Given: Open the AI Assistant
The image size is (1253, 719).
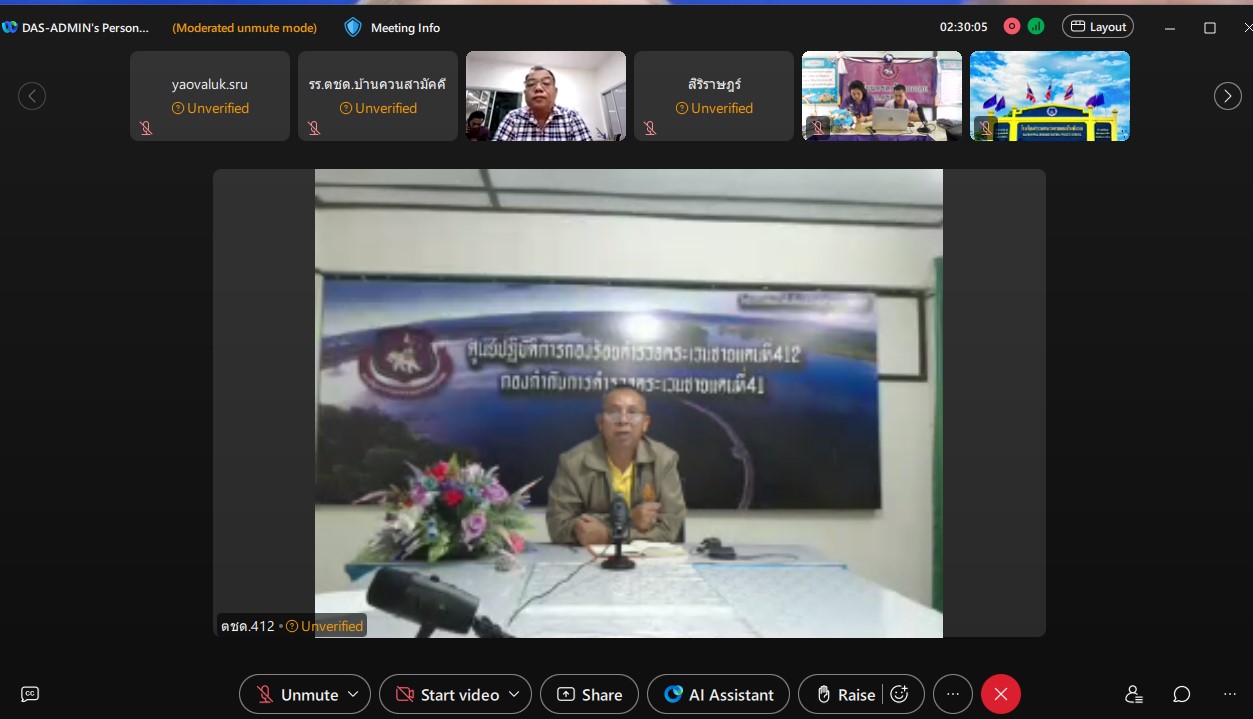Looking at the screenshot, I should tap(718, 694).
